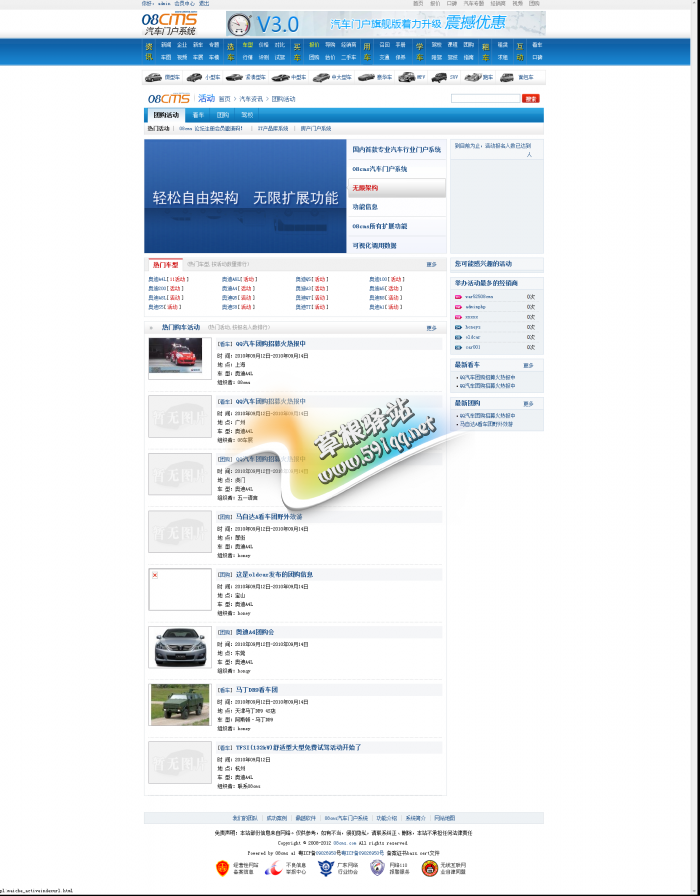This screenshot has width=700, height=896.
Task: Open the 看车 tab
Action: click(x=198, y=115)
